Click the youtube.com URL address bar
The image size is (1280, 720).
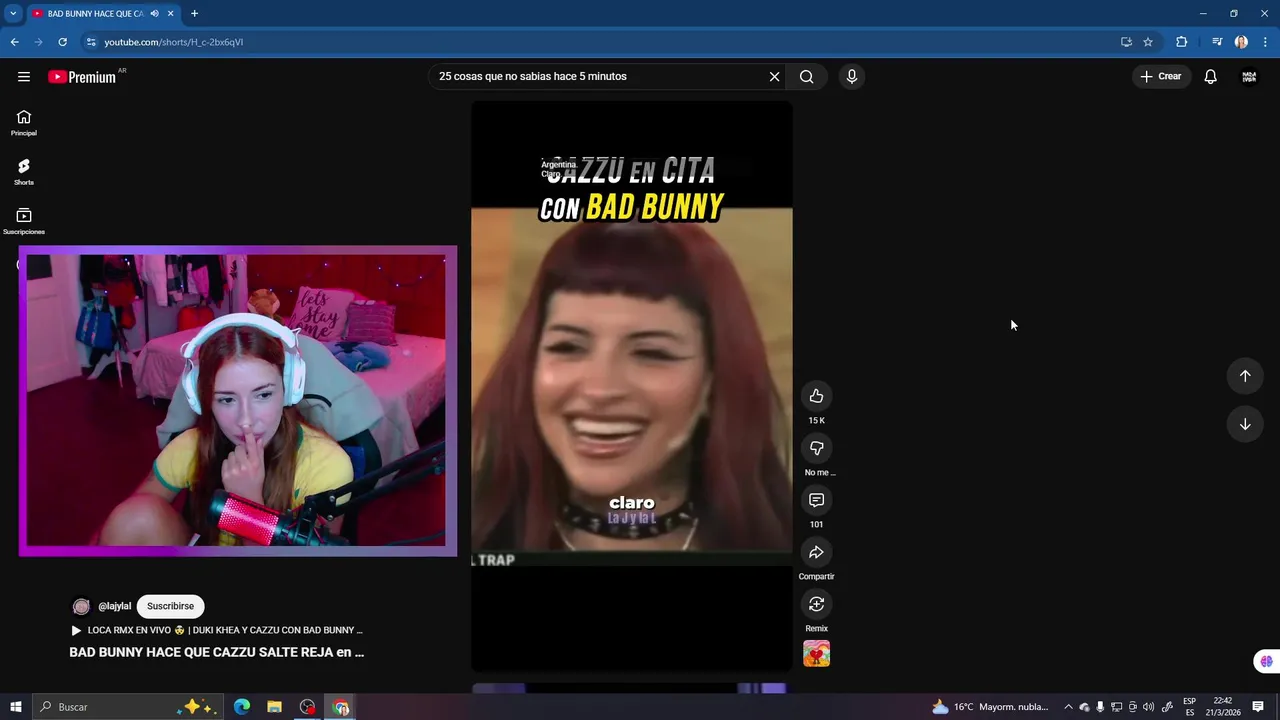point(600,42)
